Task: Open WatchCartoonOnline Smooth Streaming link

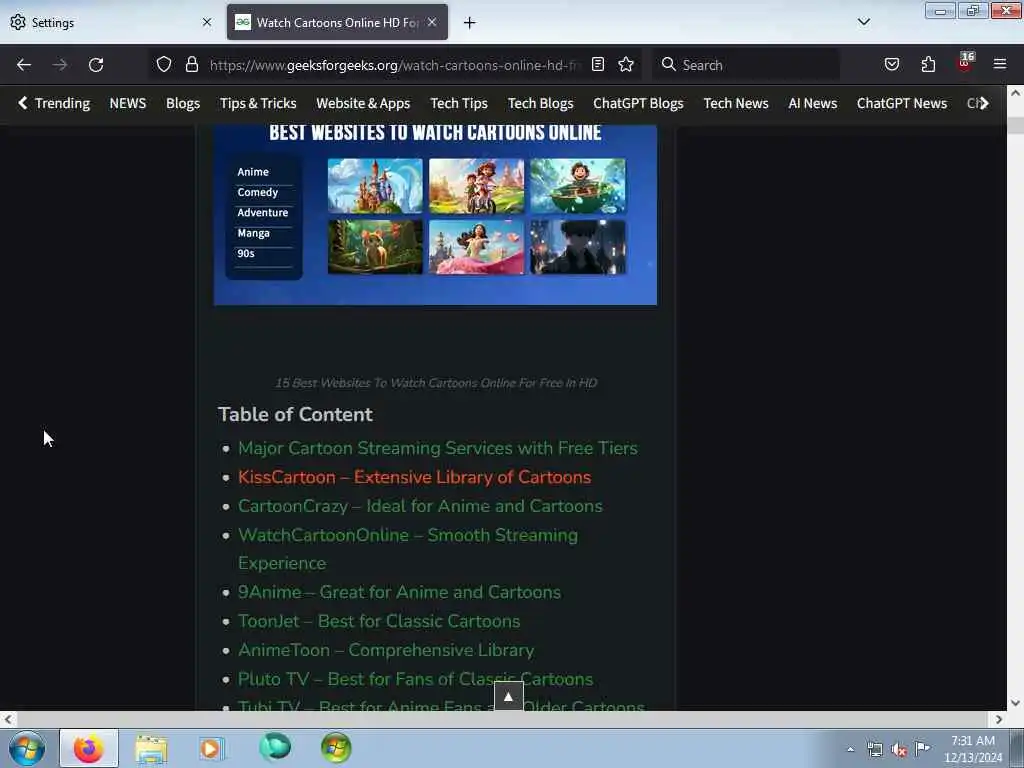Action: (408, 549)
